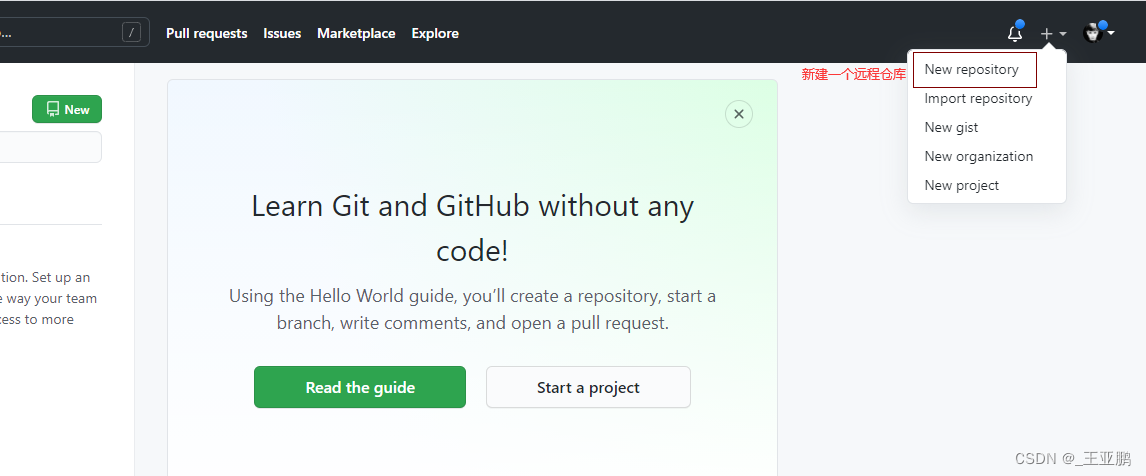Image resolution: width=1146 pixels, height=476 pixels.
Task: Open the user avatar menu
Action: (1098, 33)
